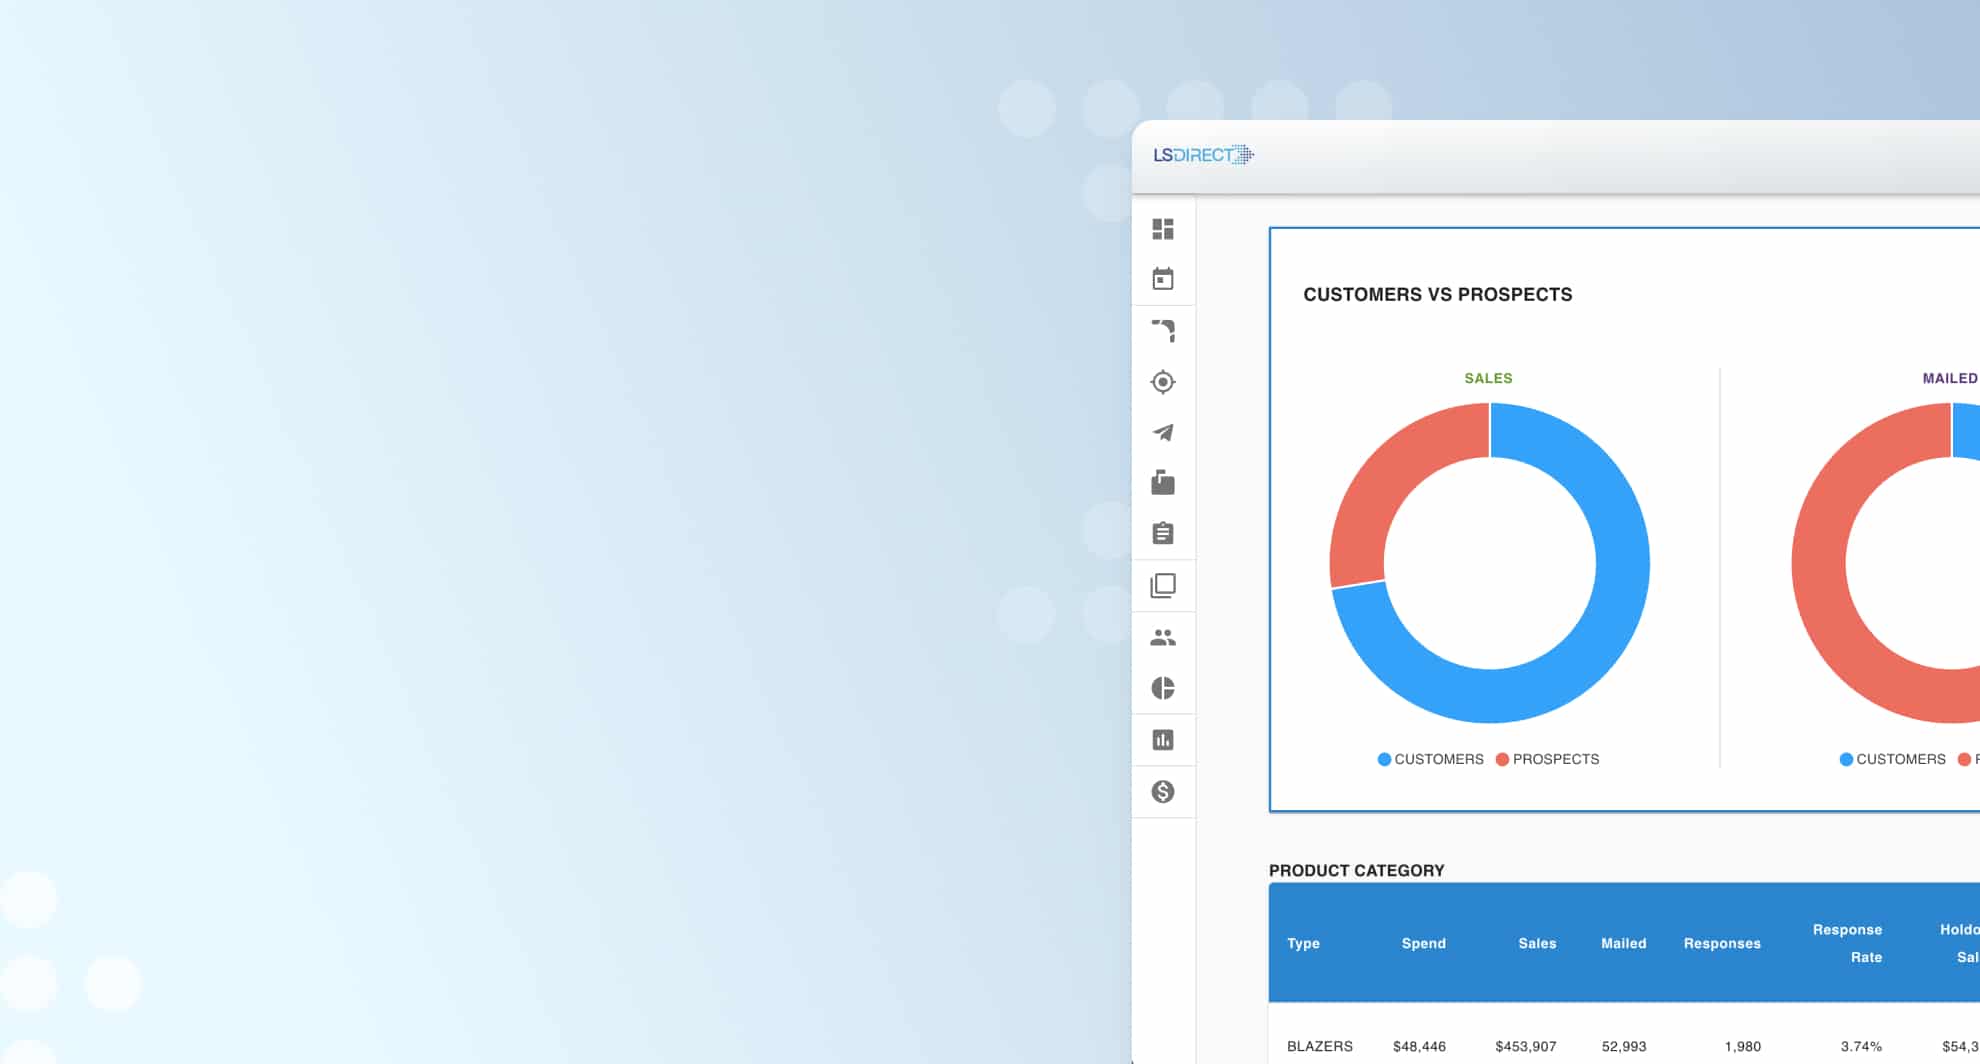Open the dollar sign billing icon
Viewport: 1980px width, 1064px height.
coord(1162,792)
